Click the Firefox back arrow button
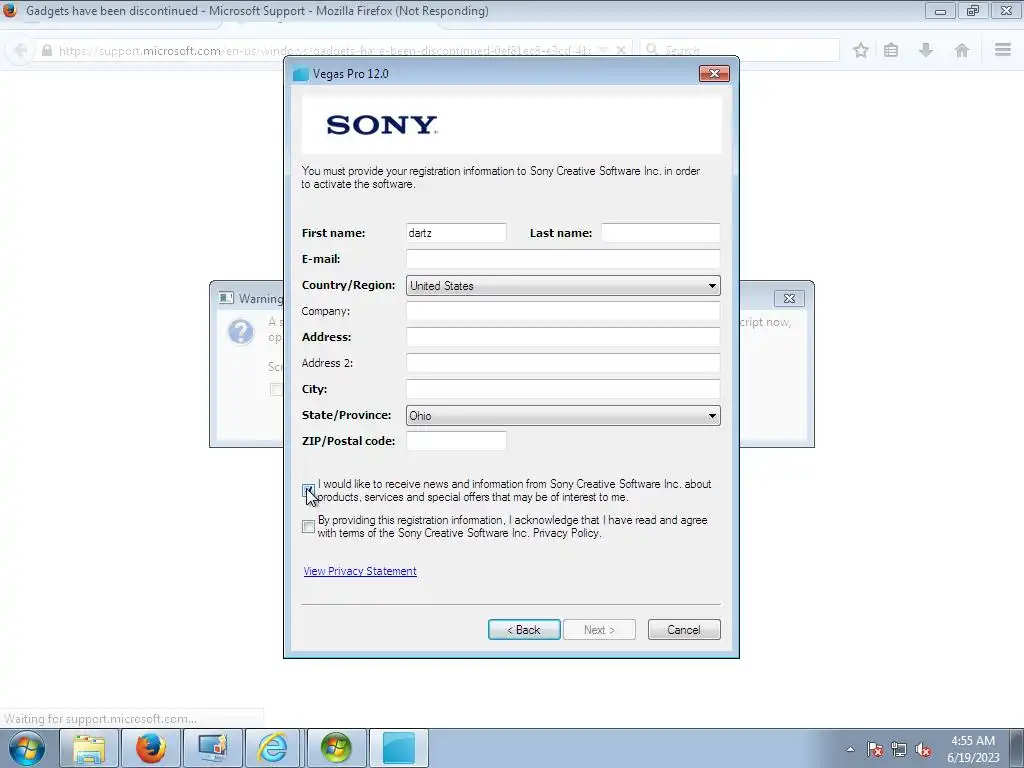This screenshot has width=1024, height=768. [20, 50]
